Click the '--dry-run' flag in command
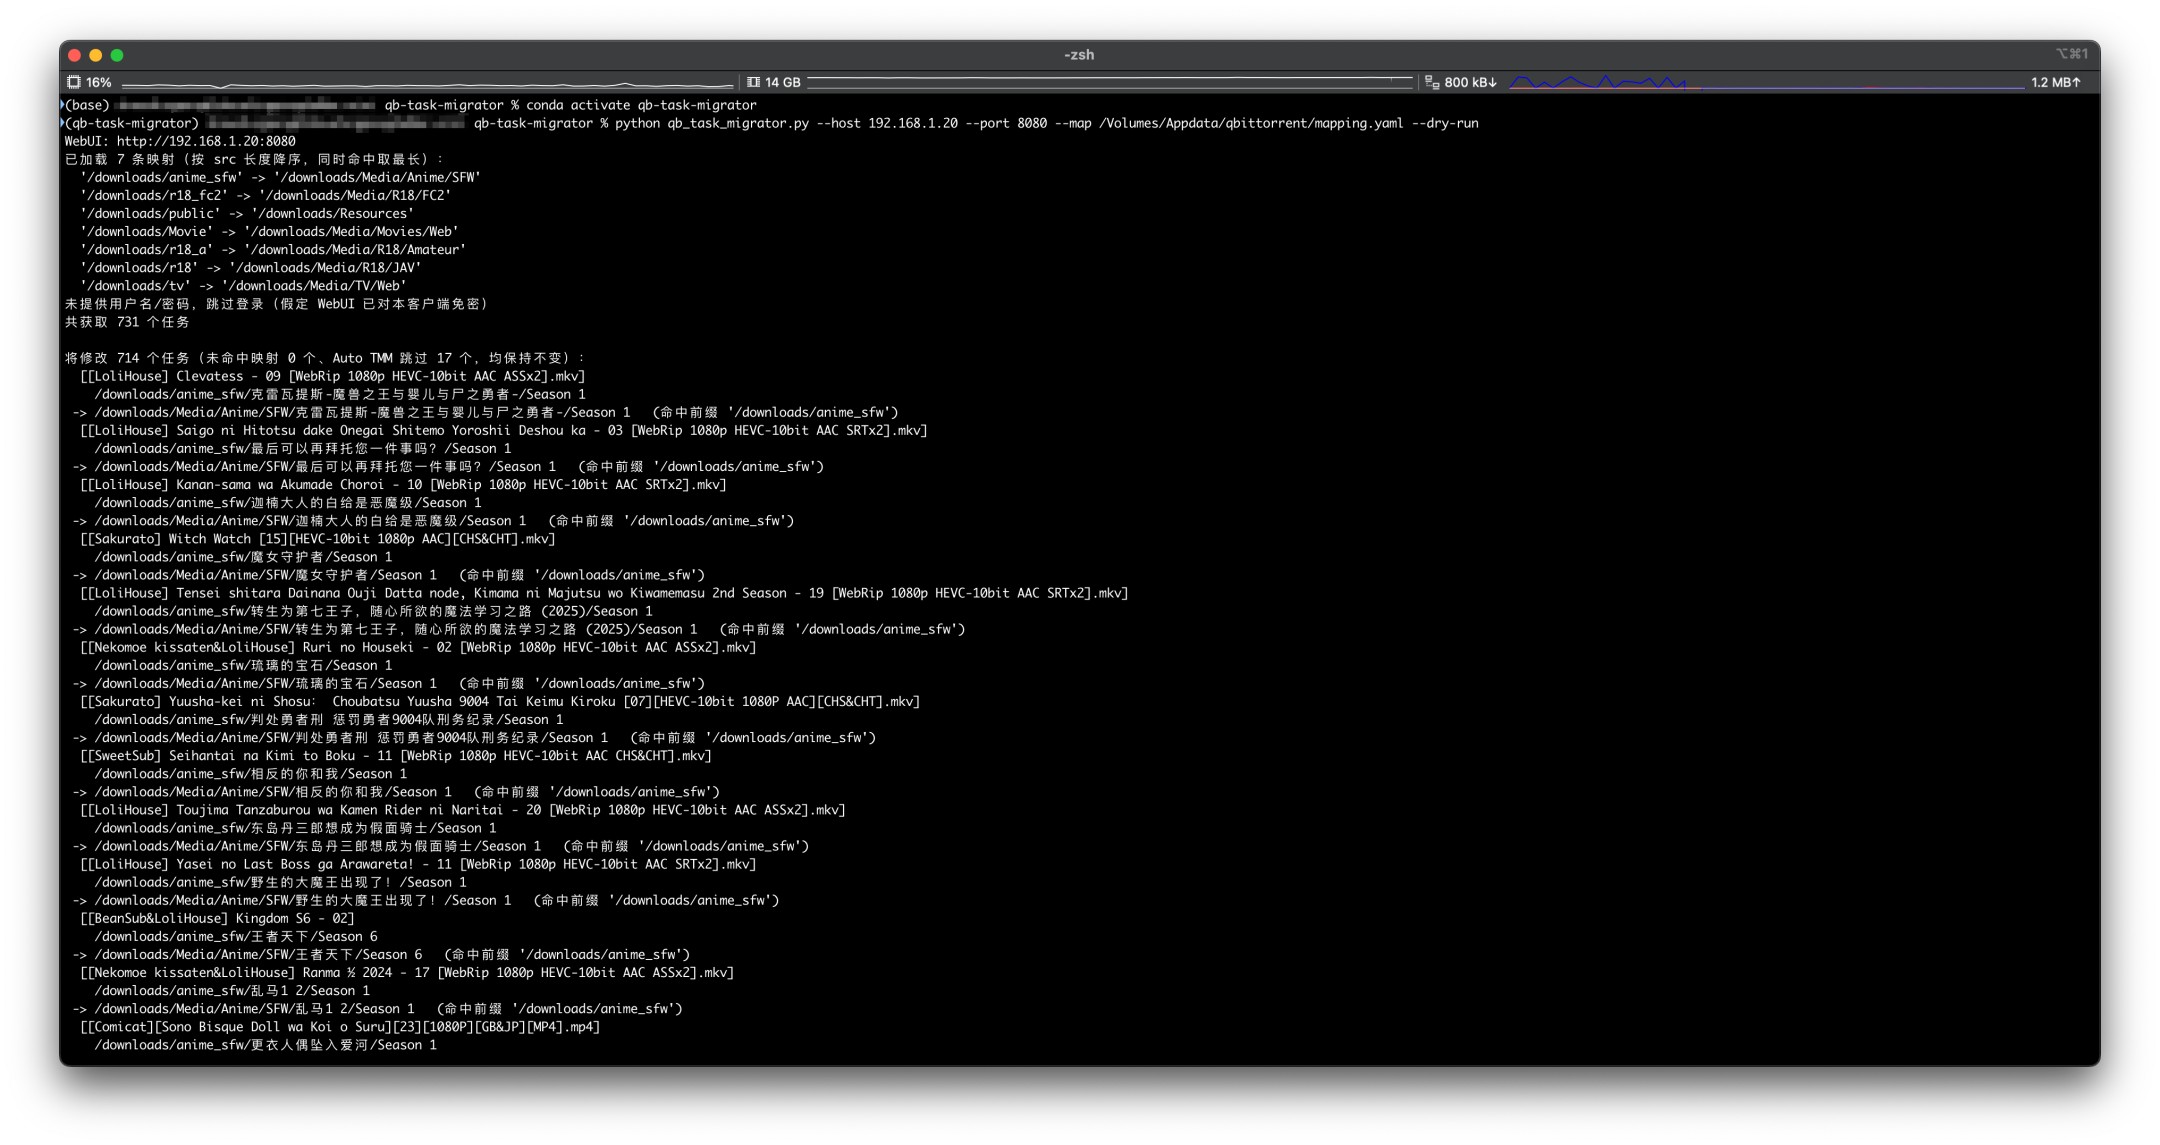 pyautogui.click(x=1445, y=123)
